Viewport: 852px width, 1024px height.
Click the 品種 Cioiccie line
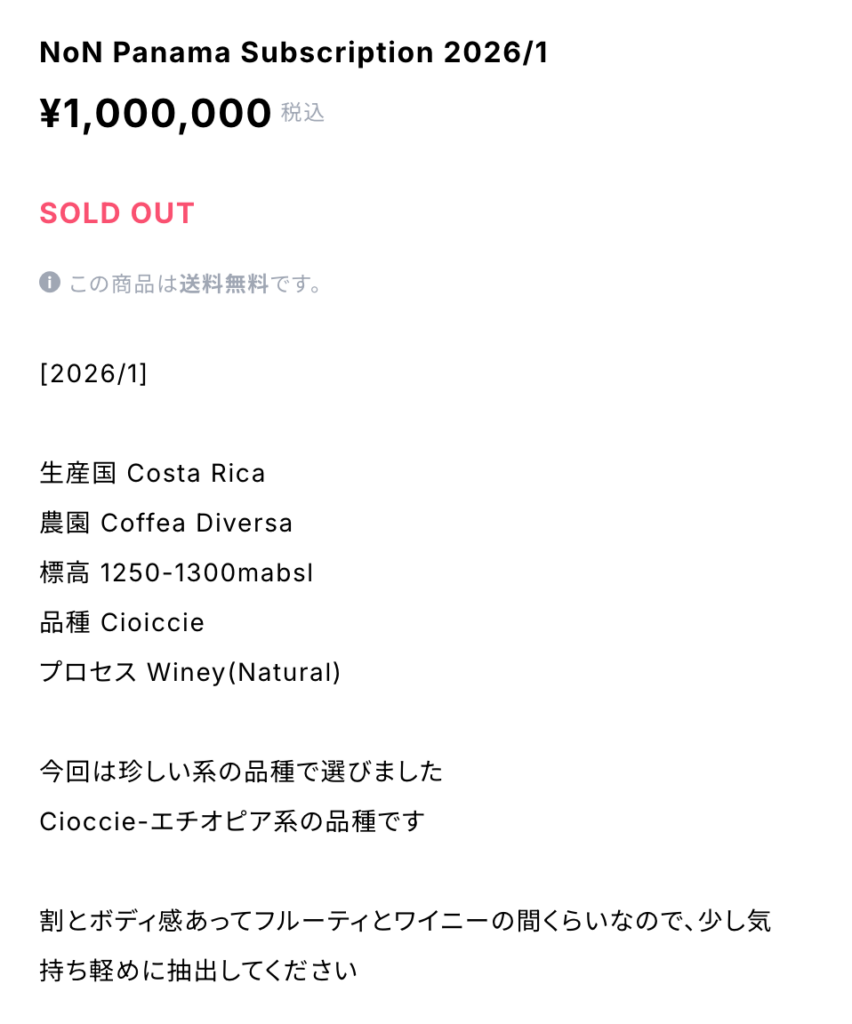point(122,623)
